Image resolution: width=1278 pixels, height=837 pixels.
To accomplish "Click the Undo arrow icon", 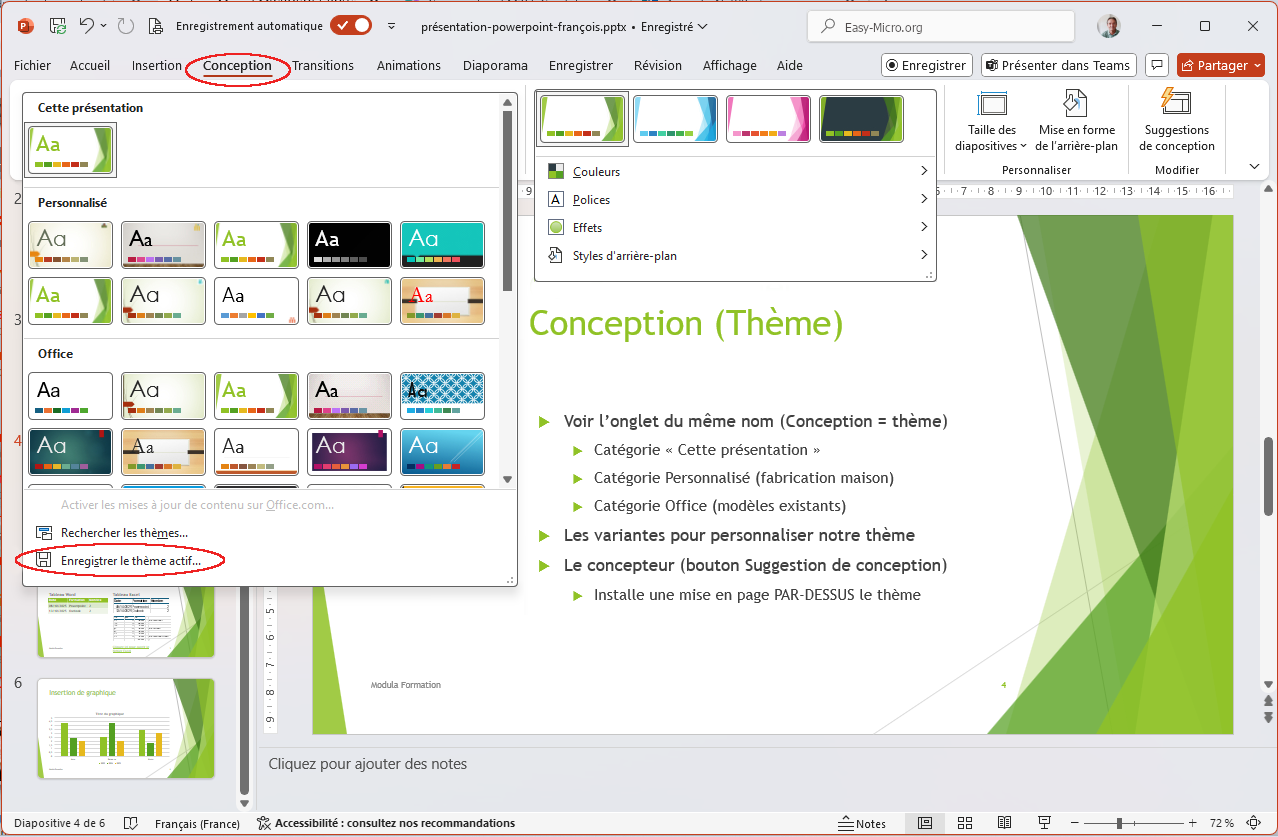I will [87, 26].
